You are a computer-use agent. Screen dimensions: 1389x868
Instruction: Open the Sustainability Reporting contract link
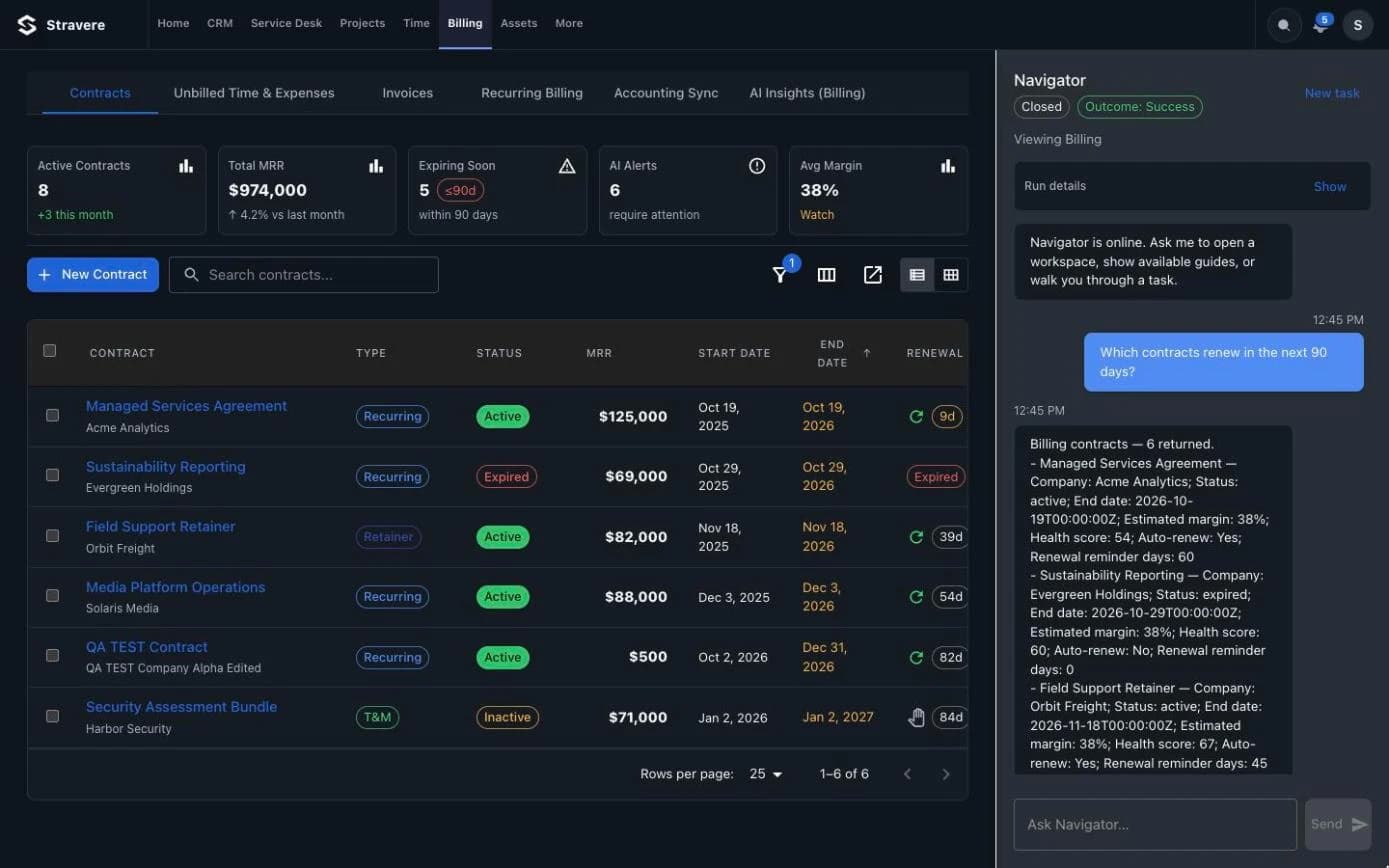click(166, 467)
